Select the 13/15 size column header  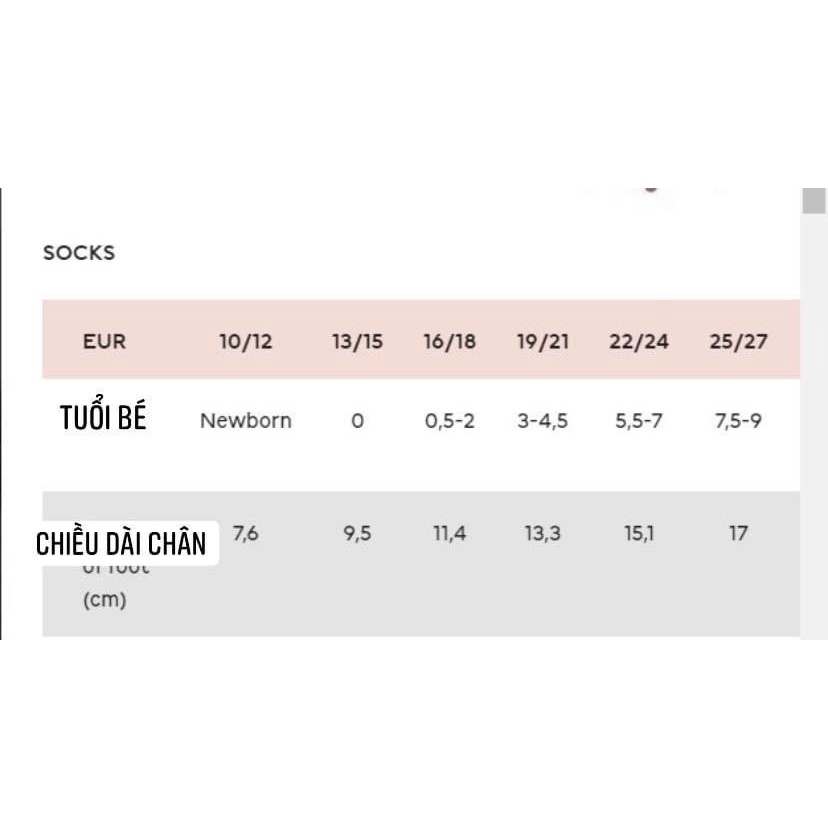click(x=357, y=341)
